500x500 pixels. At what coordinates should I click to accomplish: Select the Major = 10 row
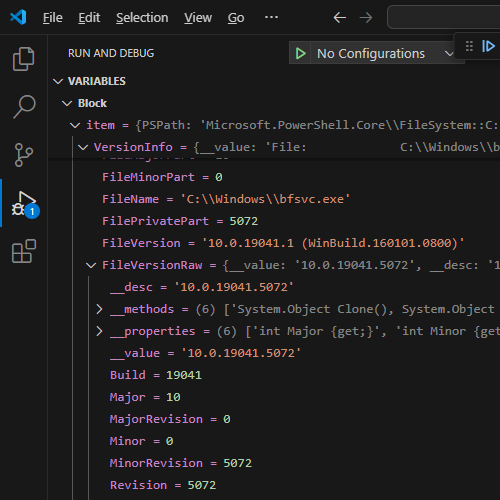coord(274,397)
